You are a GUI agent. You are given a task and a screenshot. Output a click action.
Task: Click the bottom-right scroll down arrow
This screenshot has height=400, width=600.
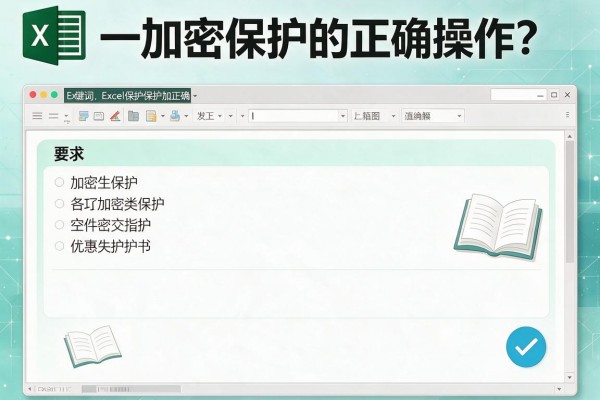(x=559, y=389)
